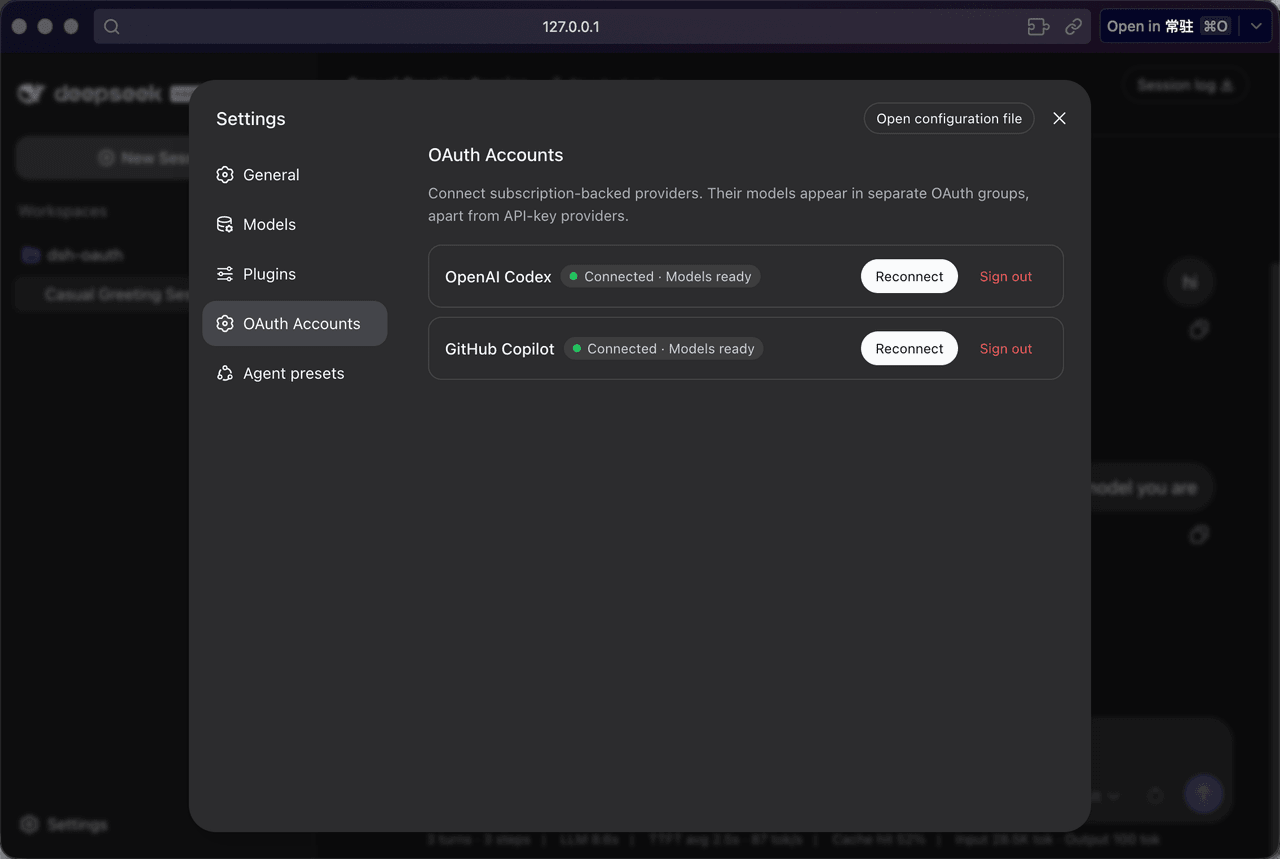
Task: Click the copy link icon in the address bar
Action: coord(1073,27)
